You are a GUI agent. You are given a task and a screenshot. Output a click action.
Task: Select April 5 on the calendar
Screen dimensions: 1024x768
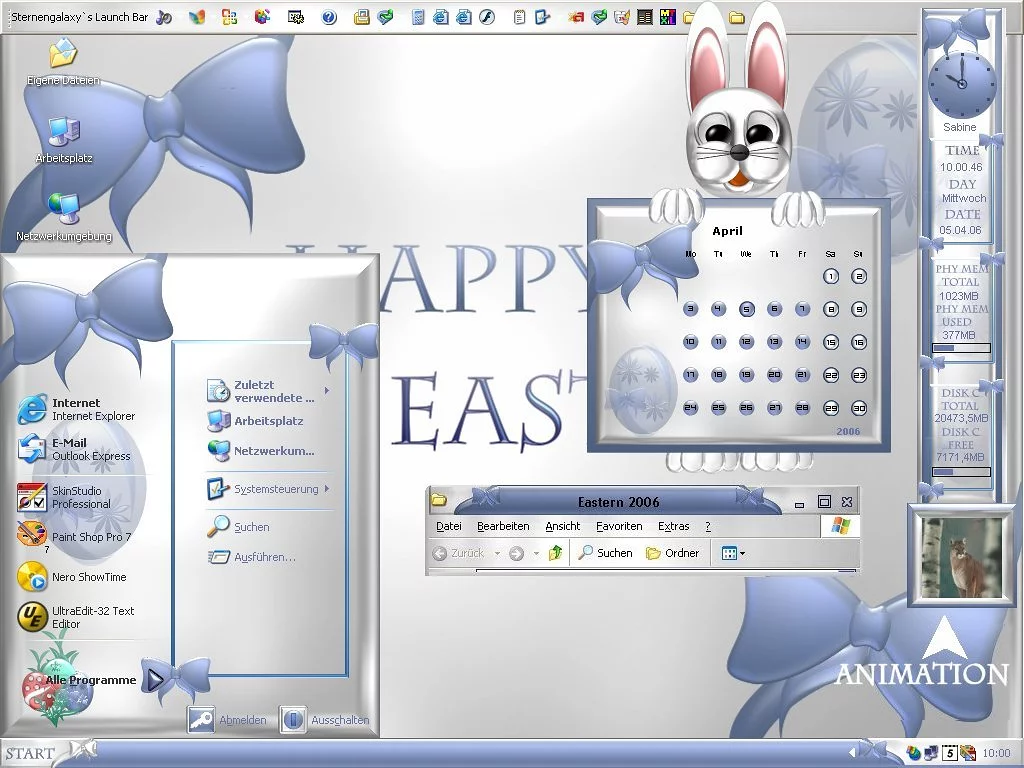(746, 309)
